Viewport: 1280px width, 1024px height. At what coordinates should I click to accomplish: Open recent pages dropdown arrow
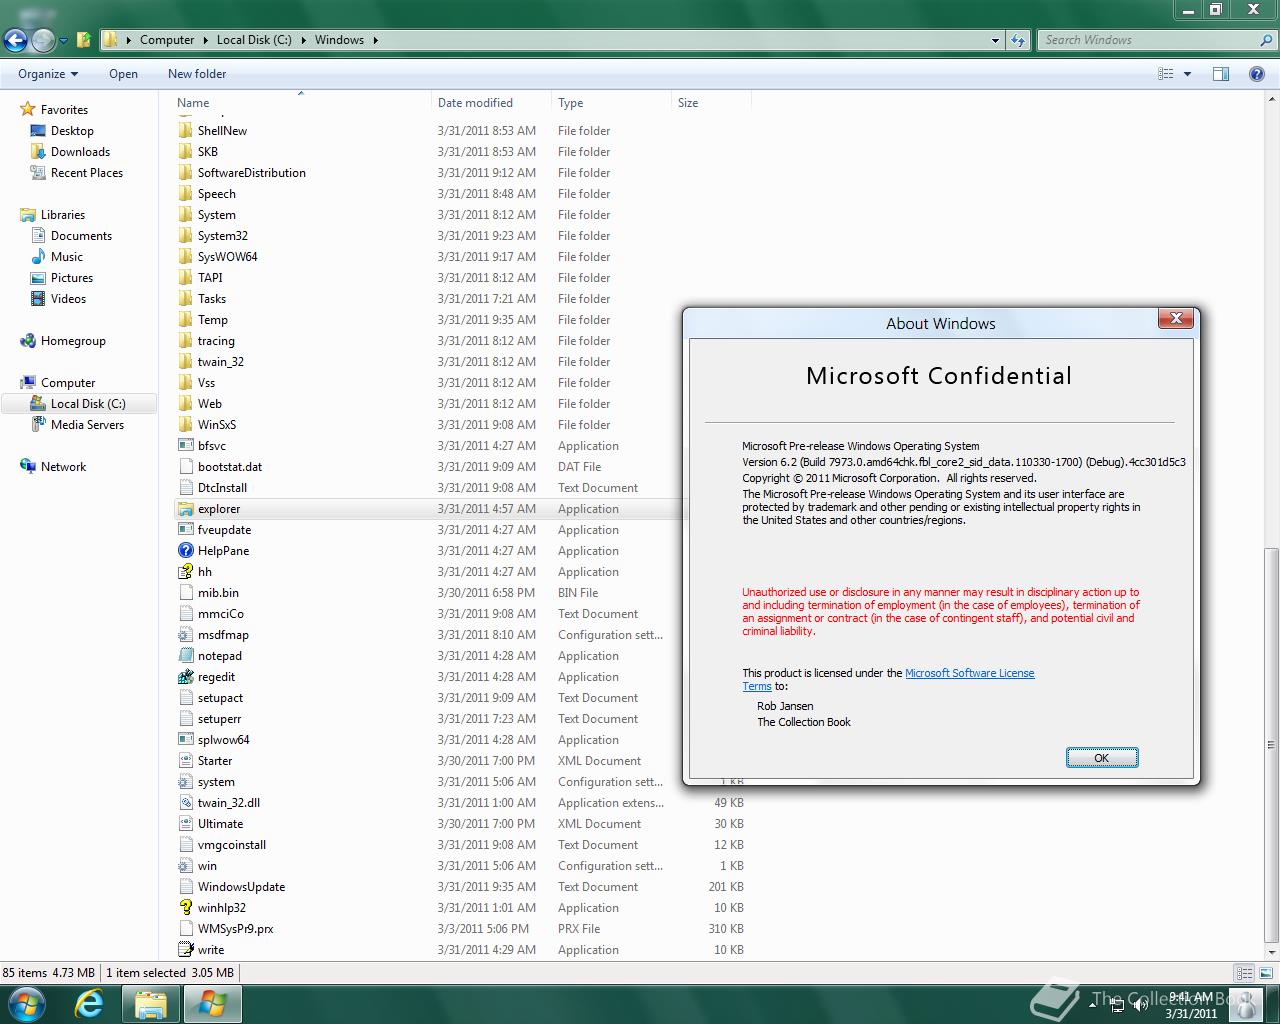pos(64,41)
